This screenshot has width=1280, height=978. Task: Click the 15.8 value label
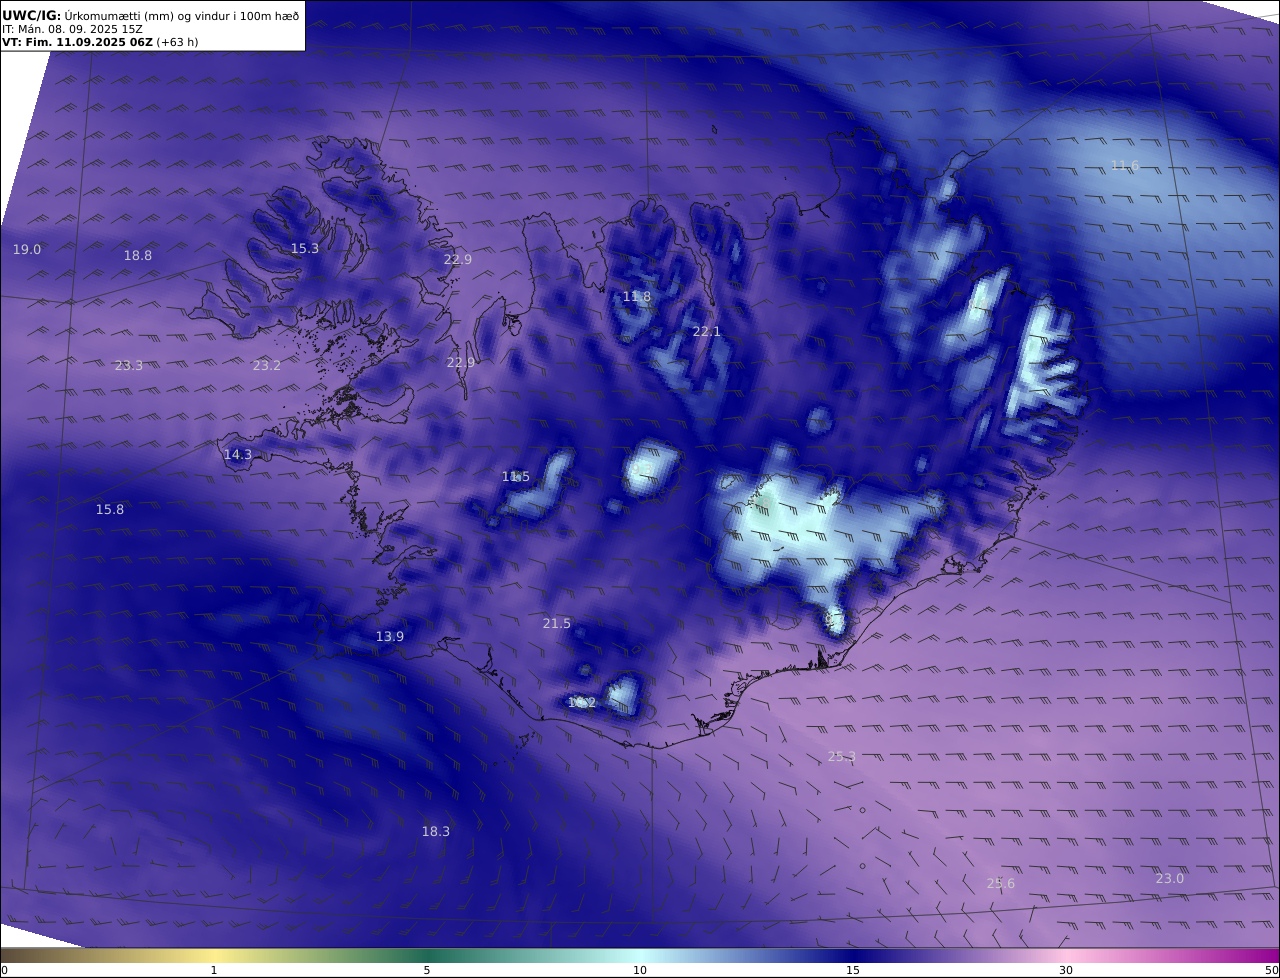[x=110, y=510]
